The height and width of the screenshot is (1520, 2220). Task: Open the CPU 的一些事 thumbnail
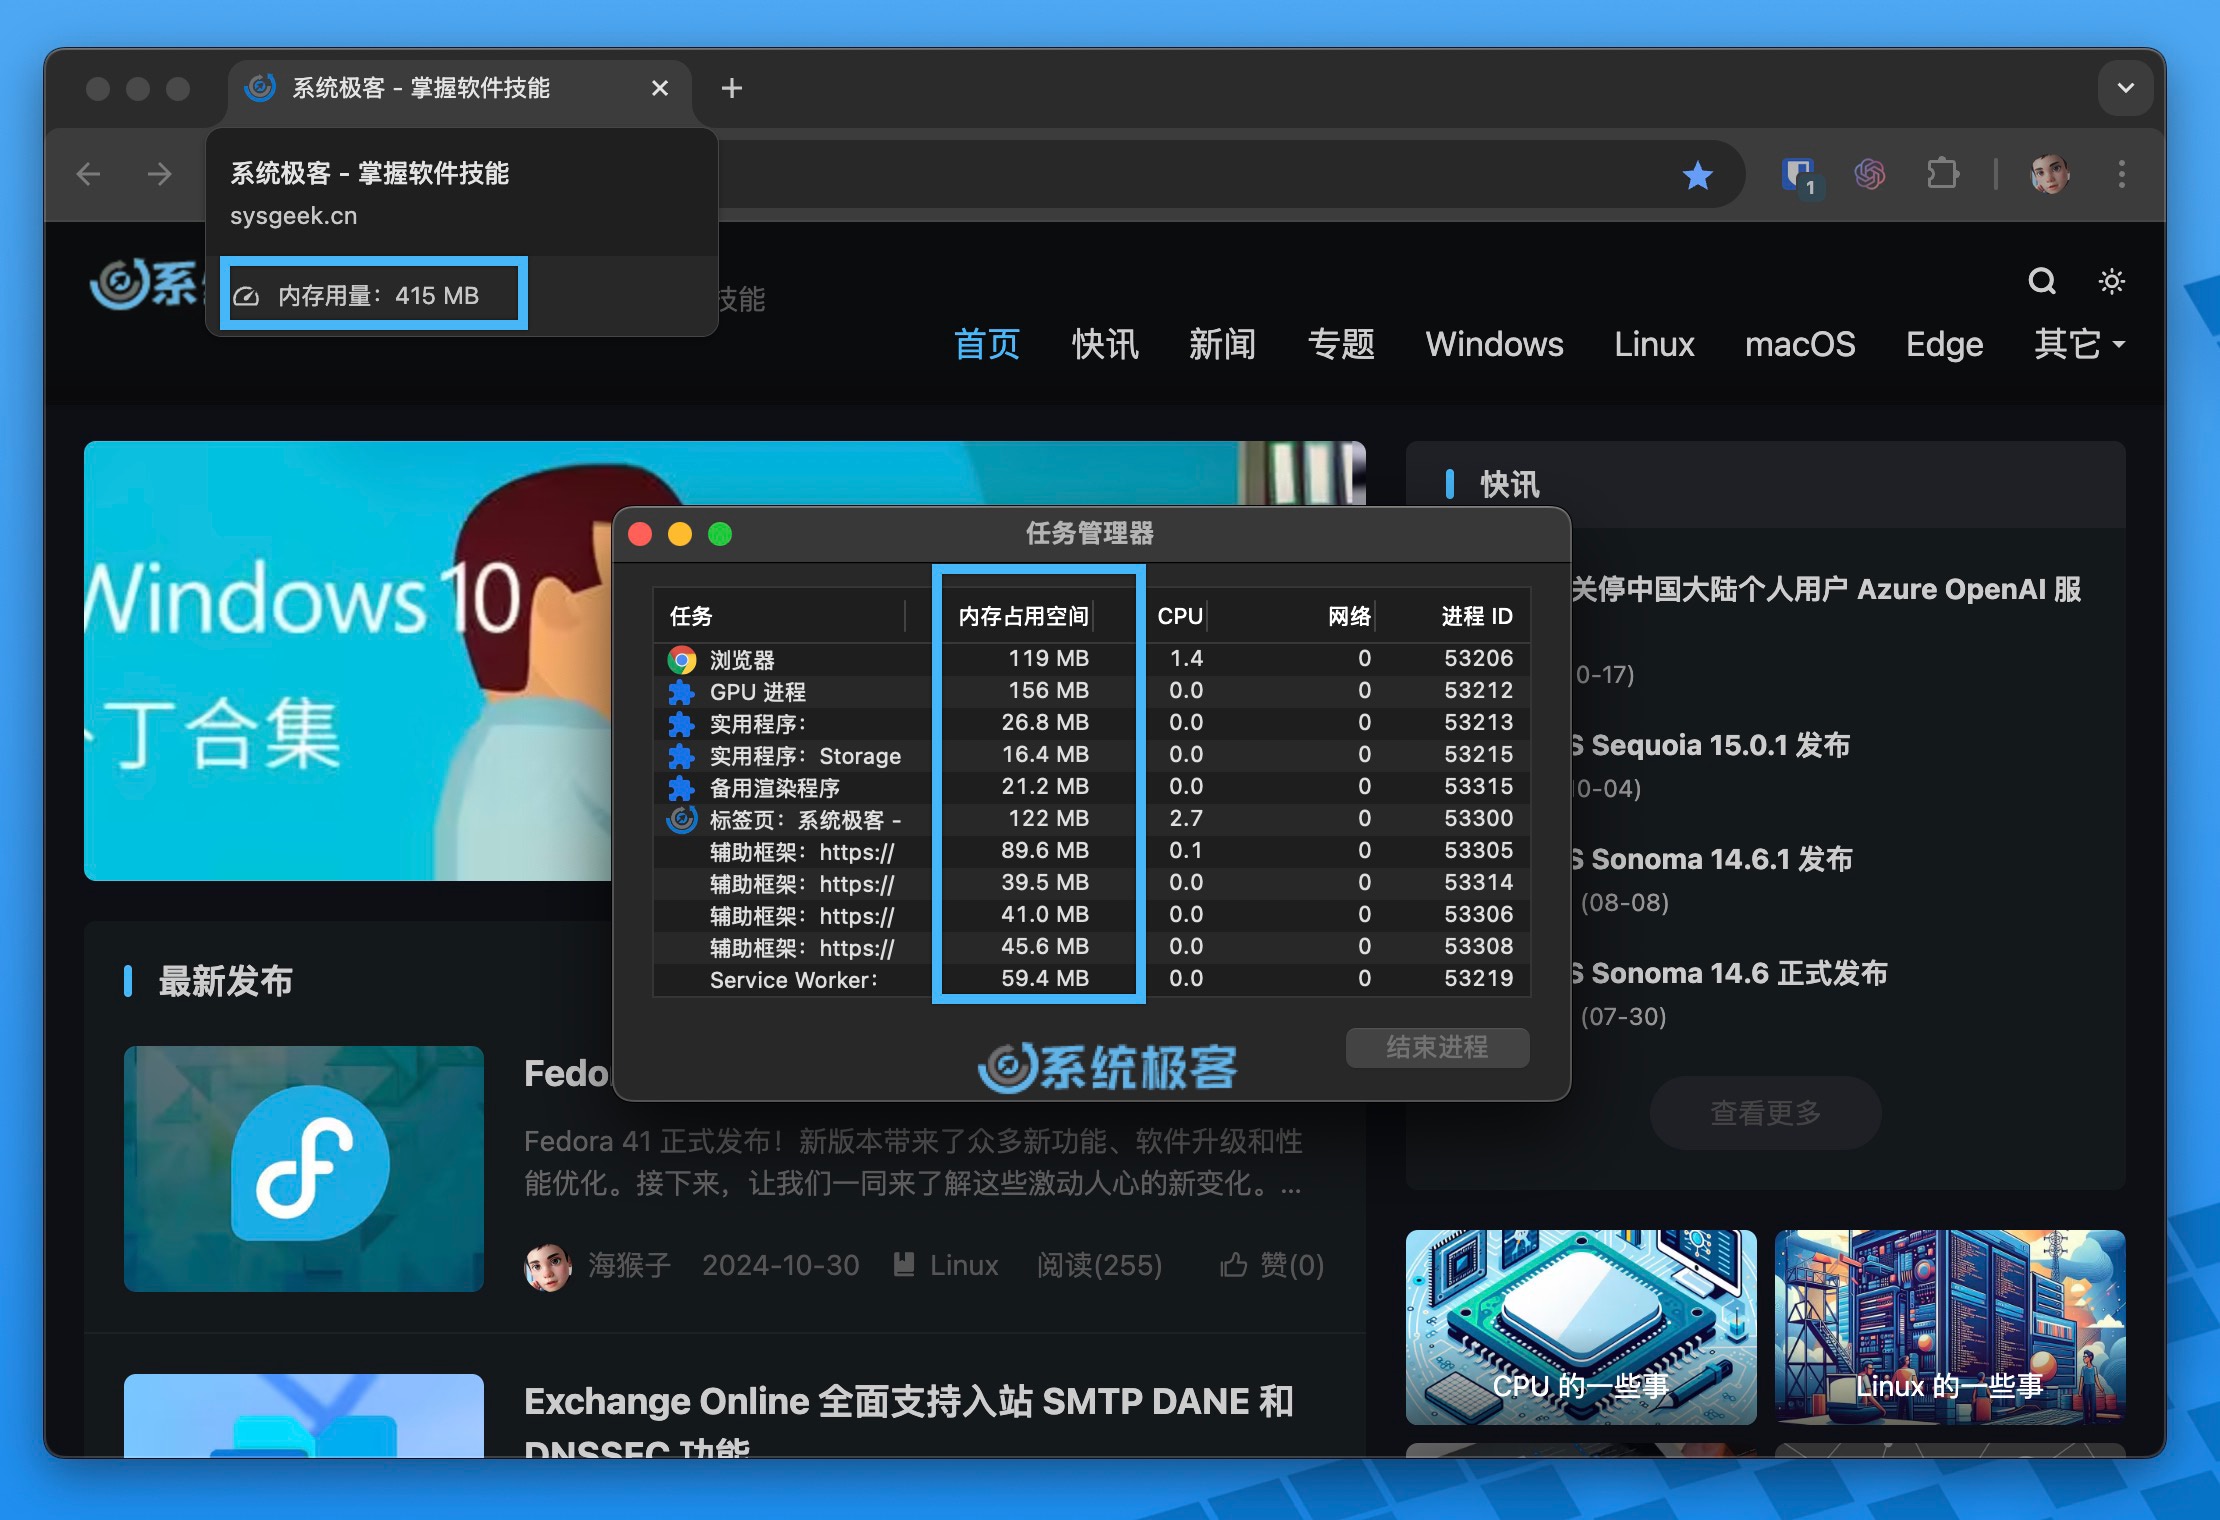point(1581,1327)
